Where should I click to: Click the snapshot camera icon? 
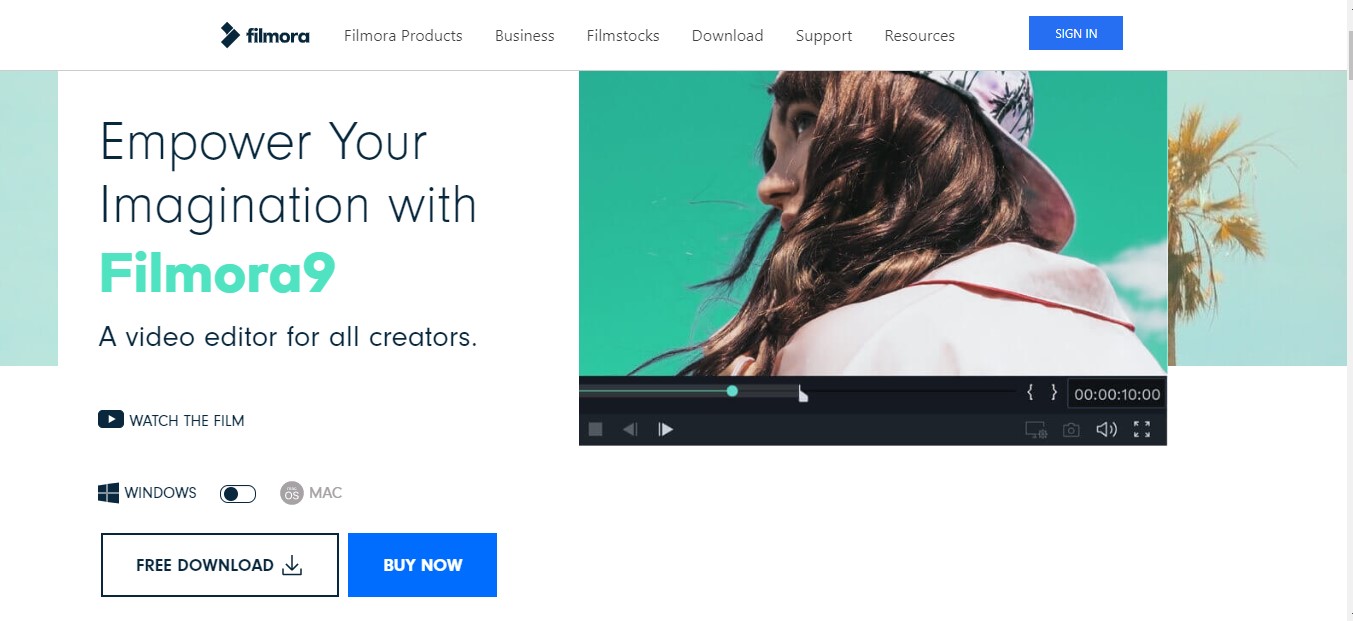coord(1071,430)
